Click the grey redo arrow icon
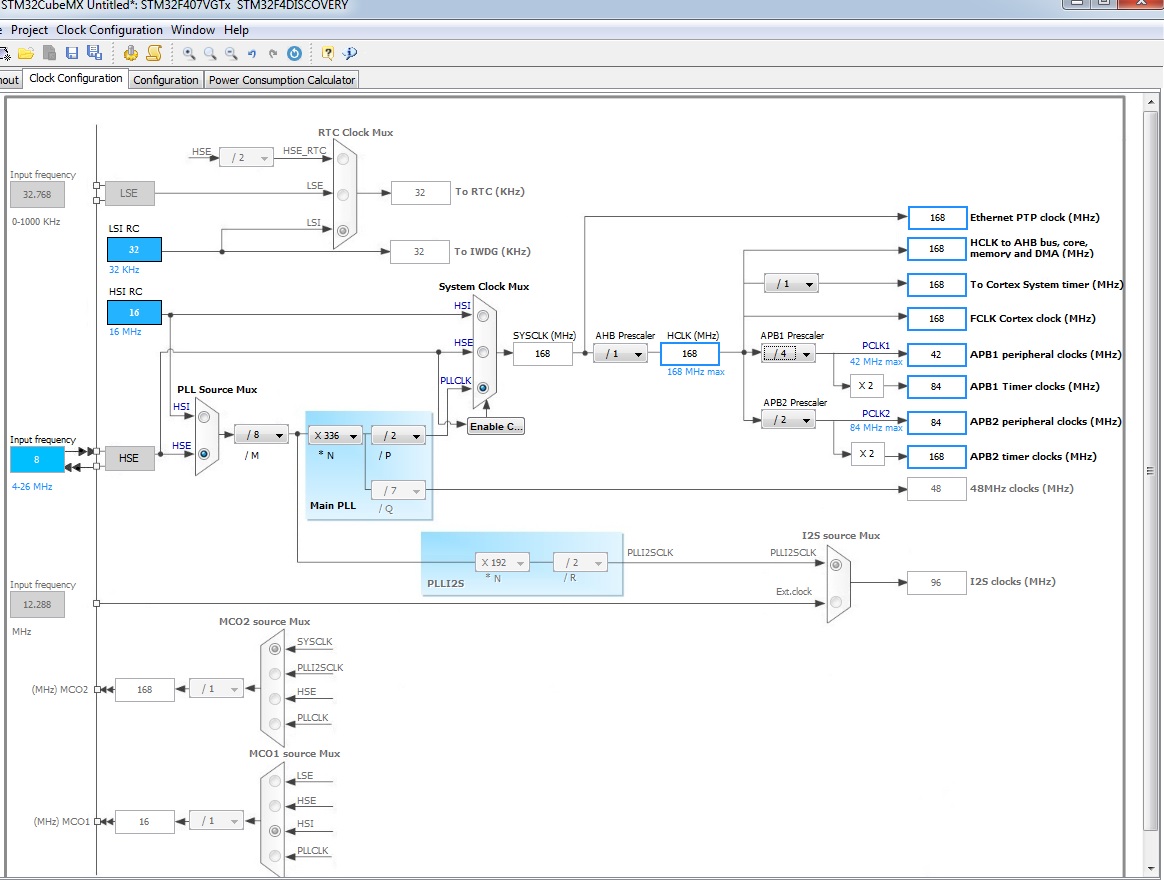Image resolution: width=1164 pixels, height=880 pixels. [273, 53]
